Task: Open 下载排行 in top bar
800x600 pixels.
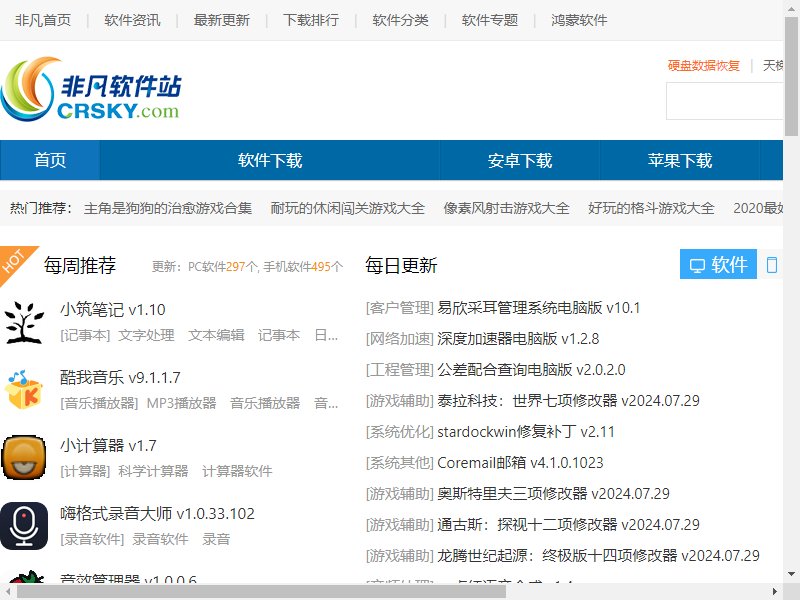Action: point(311,20)
